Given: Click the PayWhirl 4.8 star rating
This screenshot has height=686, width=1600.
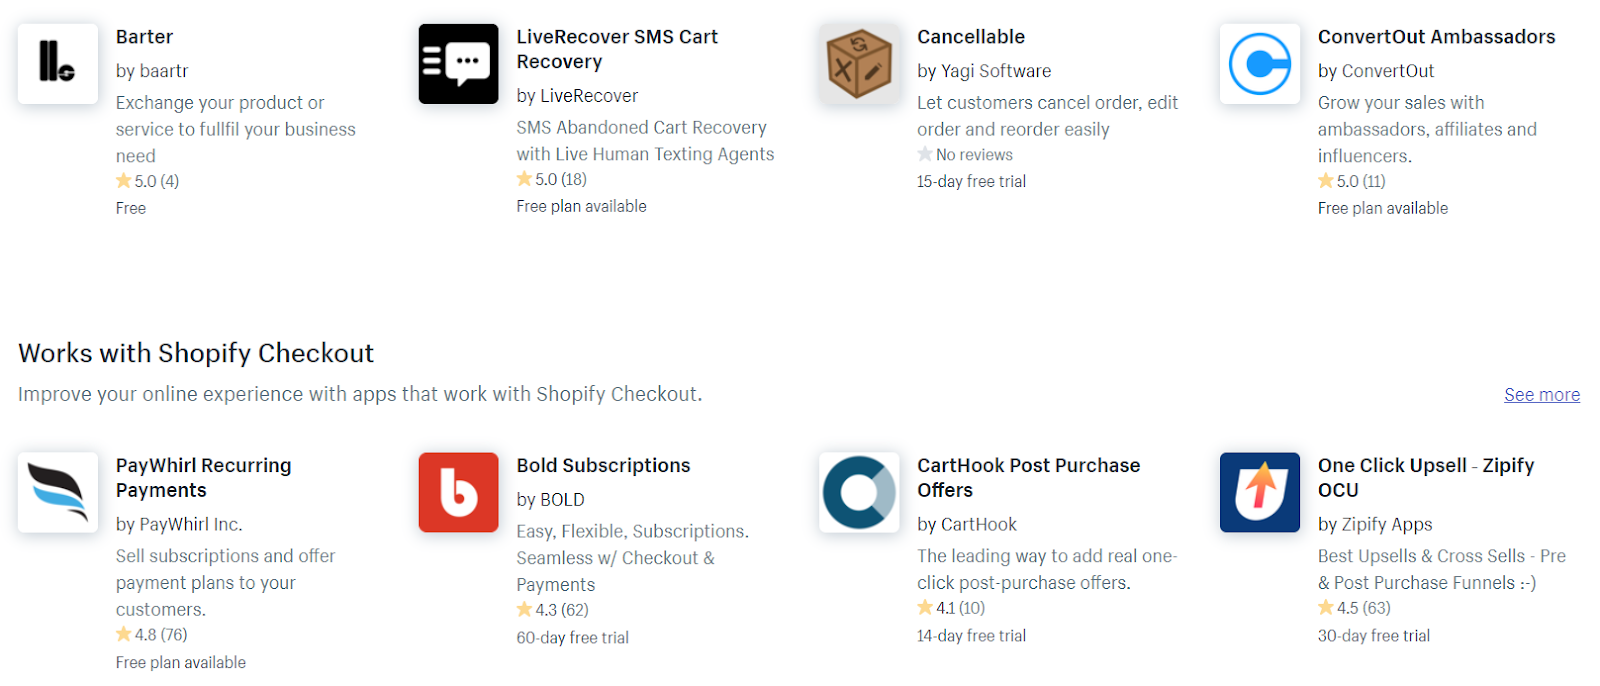Looking at the screenshot, I should (152, 635).
